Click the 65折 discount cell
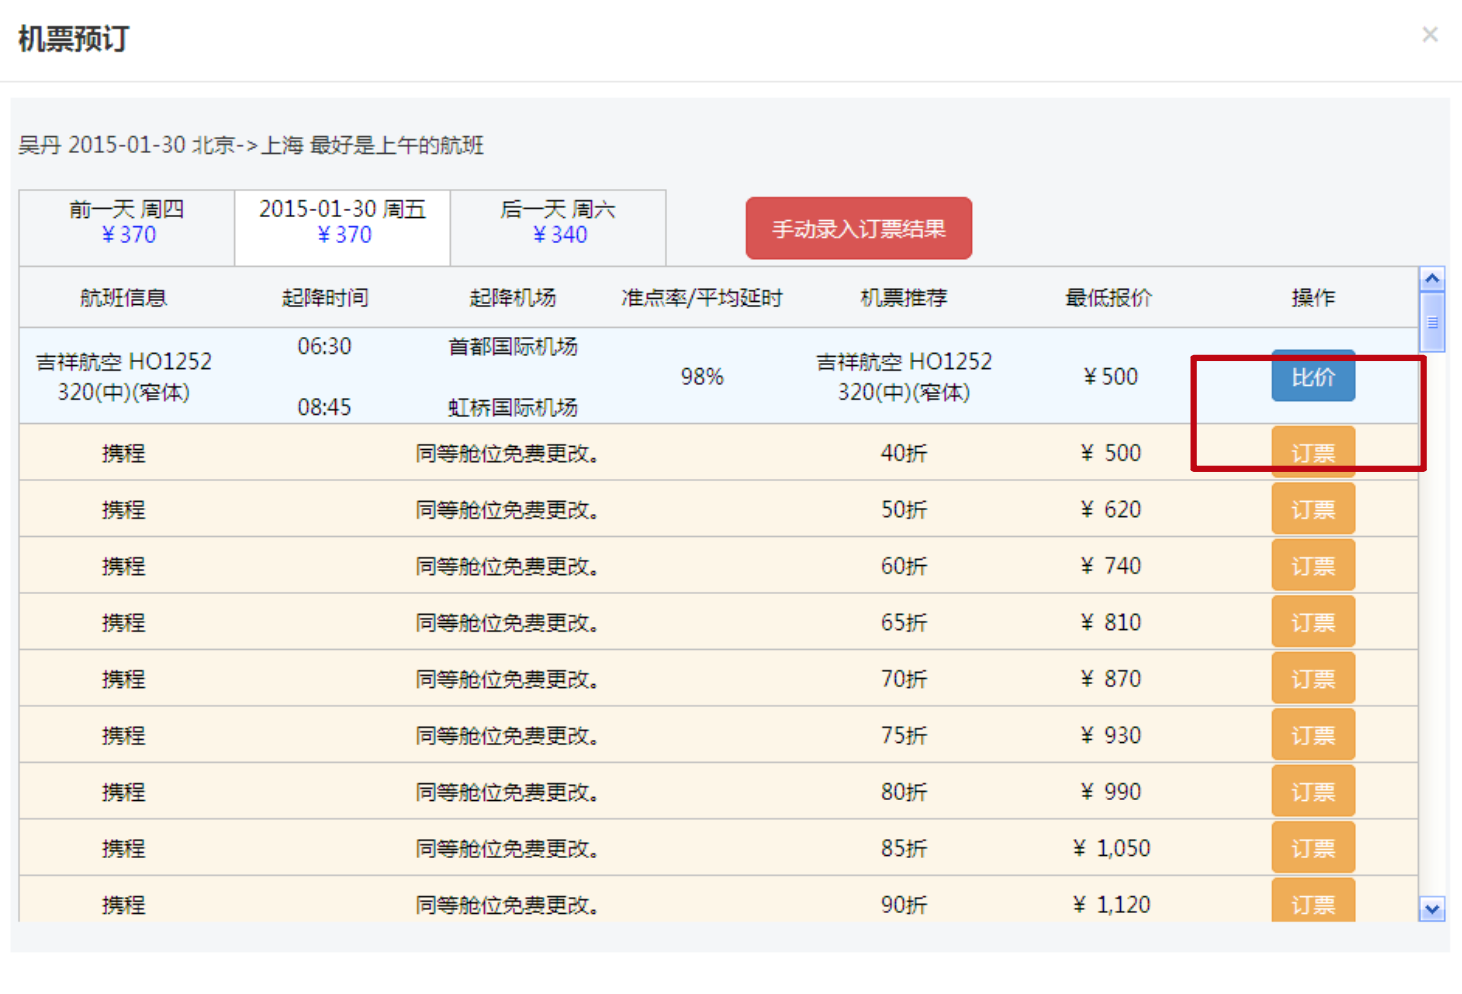 904,622
